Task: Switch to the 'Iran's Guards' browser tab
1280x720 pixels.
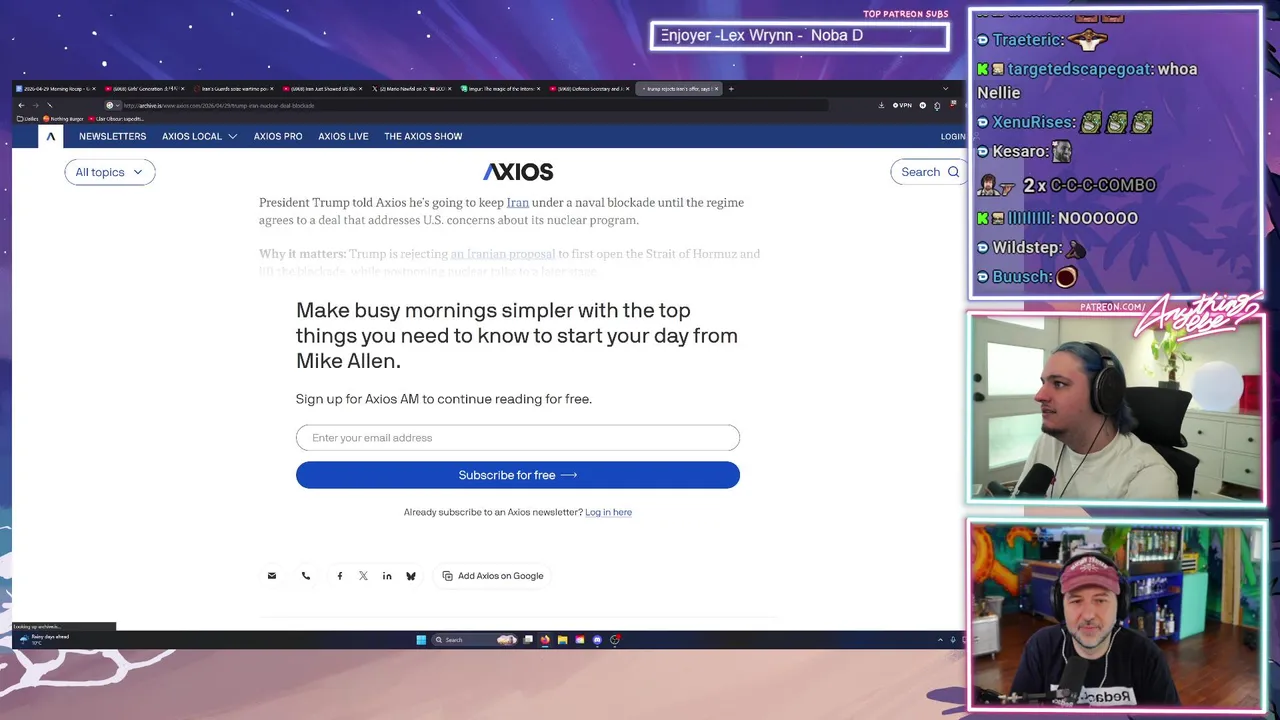Action: (x=234, y=89)
